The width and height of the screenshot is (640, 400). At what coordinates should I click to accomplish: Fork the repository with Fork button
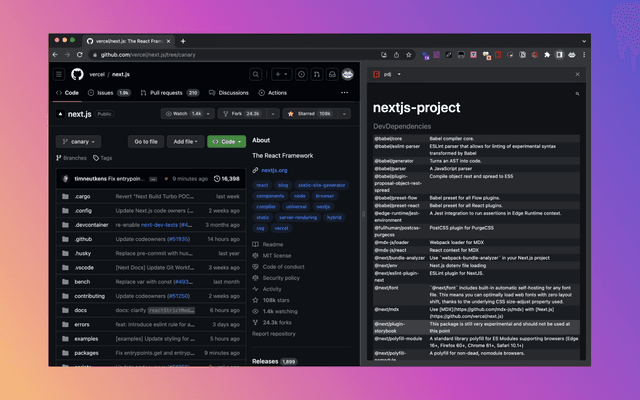[242, 114]
